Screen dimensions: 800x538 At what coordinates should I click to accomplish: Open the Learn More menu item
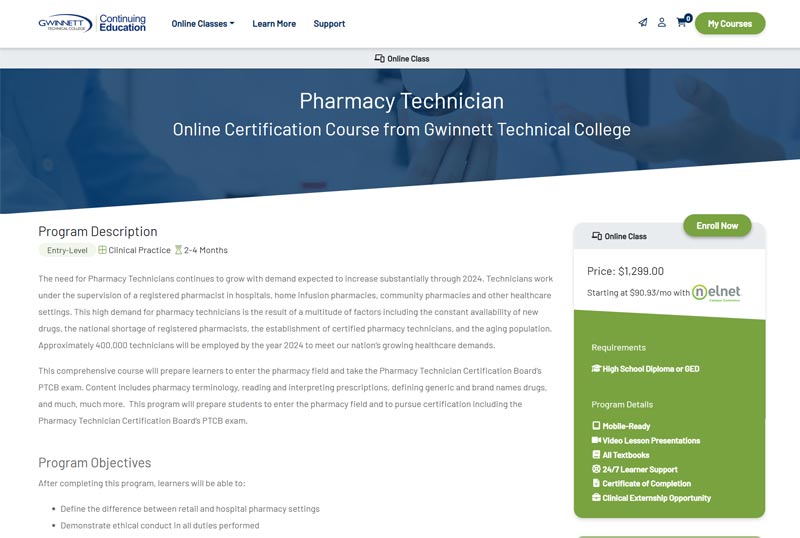pos(274,24)
